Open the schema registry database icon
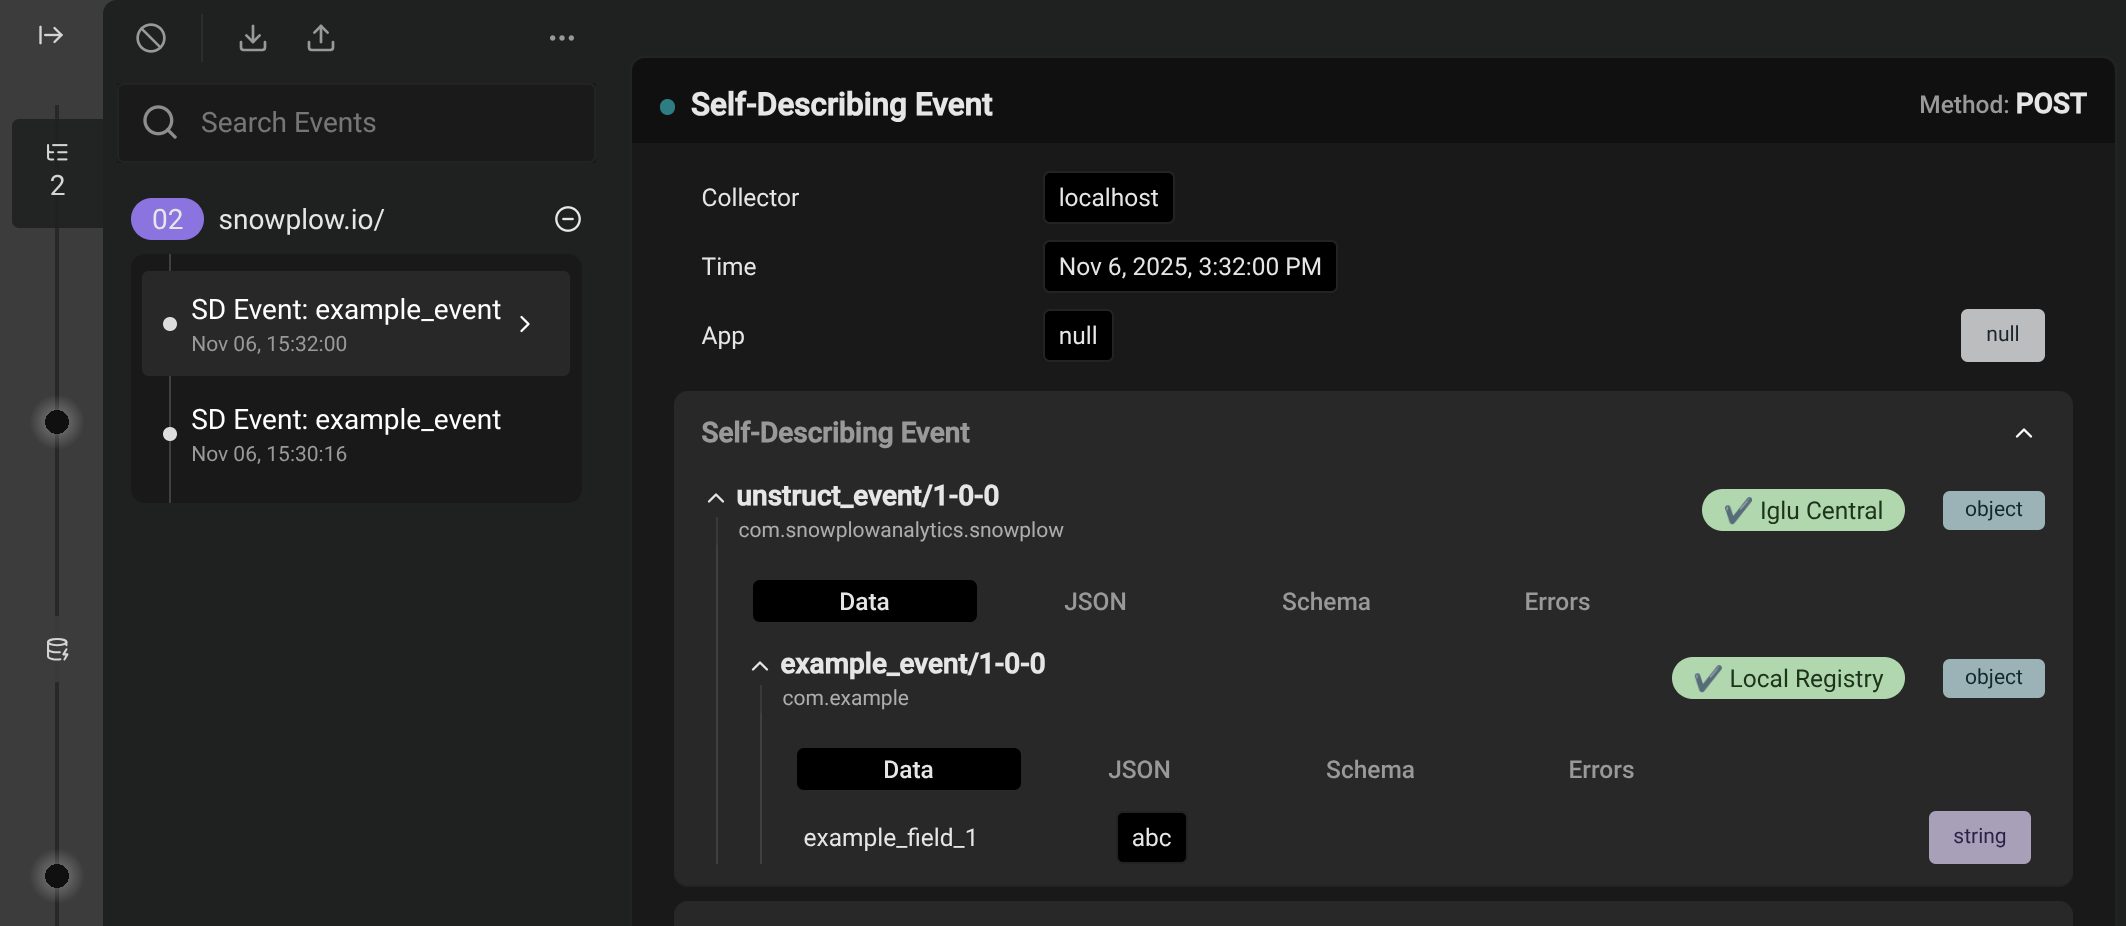 pos(57,651)
